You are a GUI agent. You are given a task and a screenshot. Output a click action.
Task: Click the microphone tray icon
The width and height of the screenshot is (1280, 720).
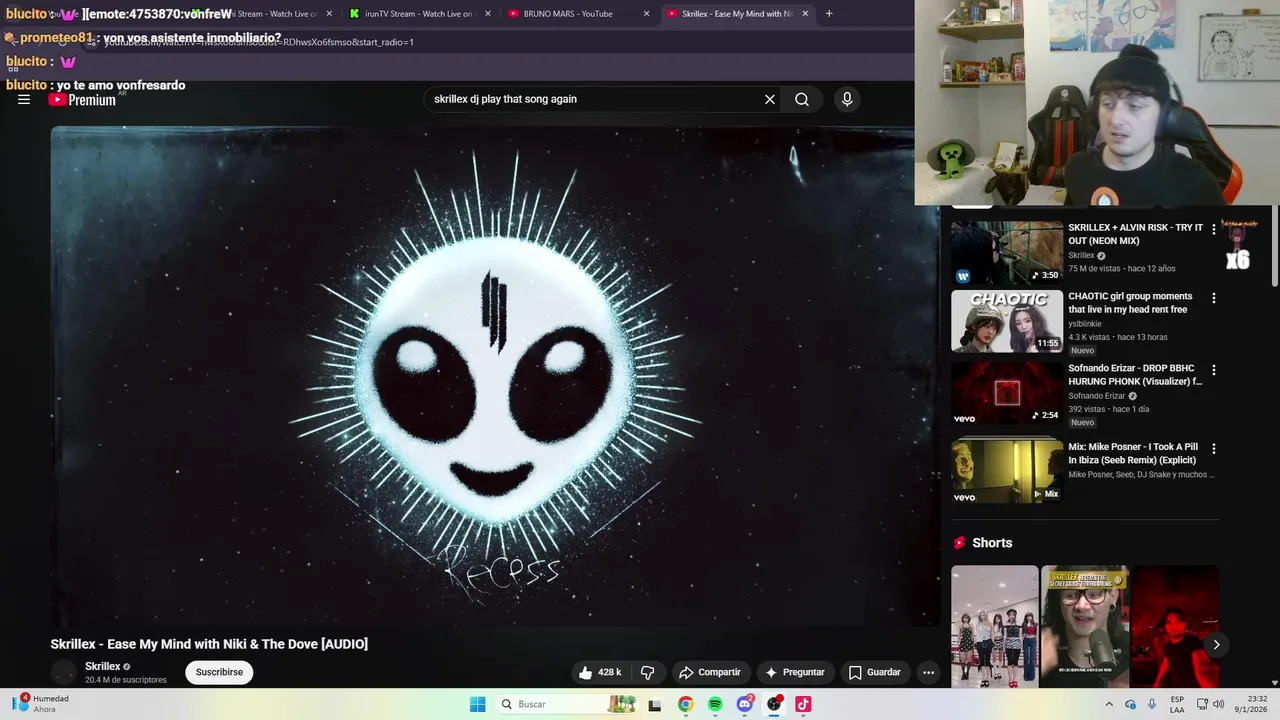coord(1152,704)
